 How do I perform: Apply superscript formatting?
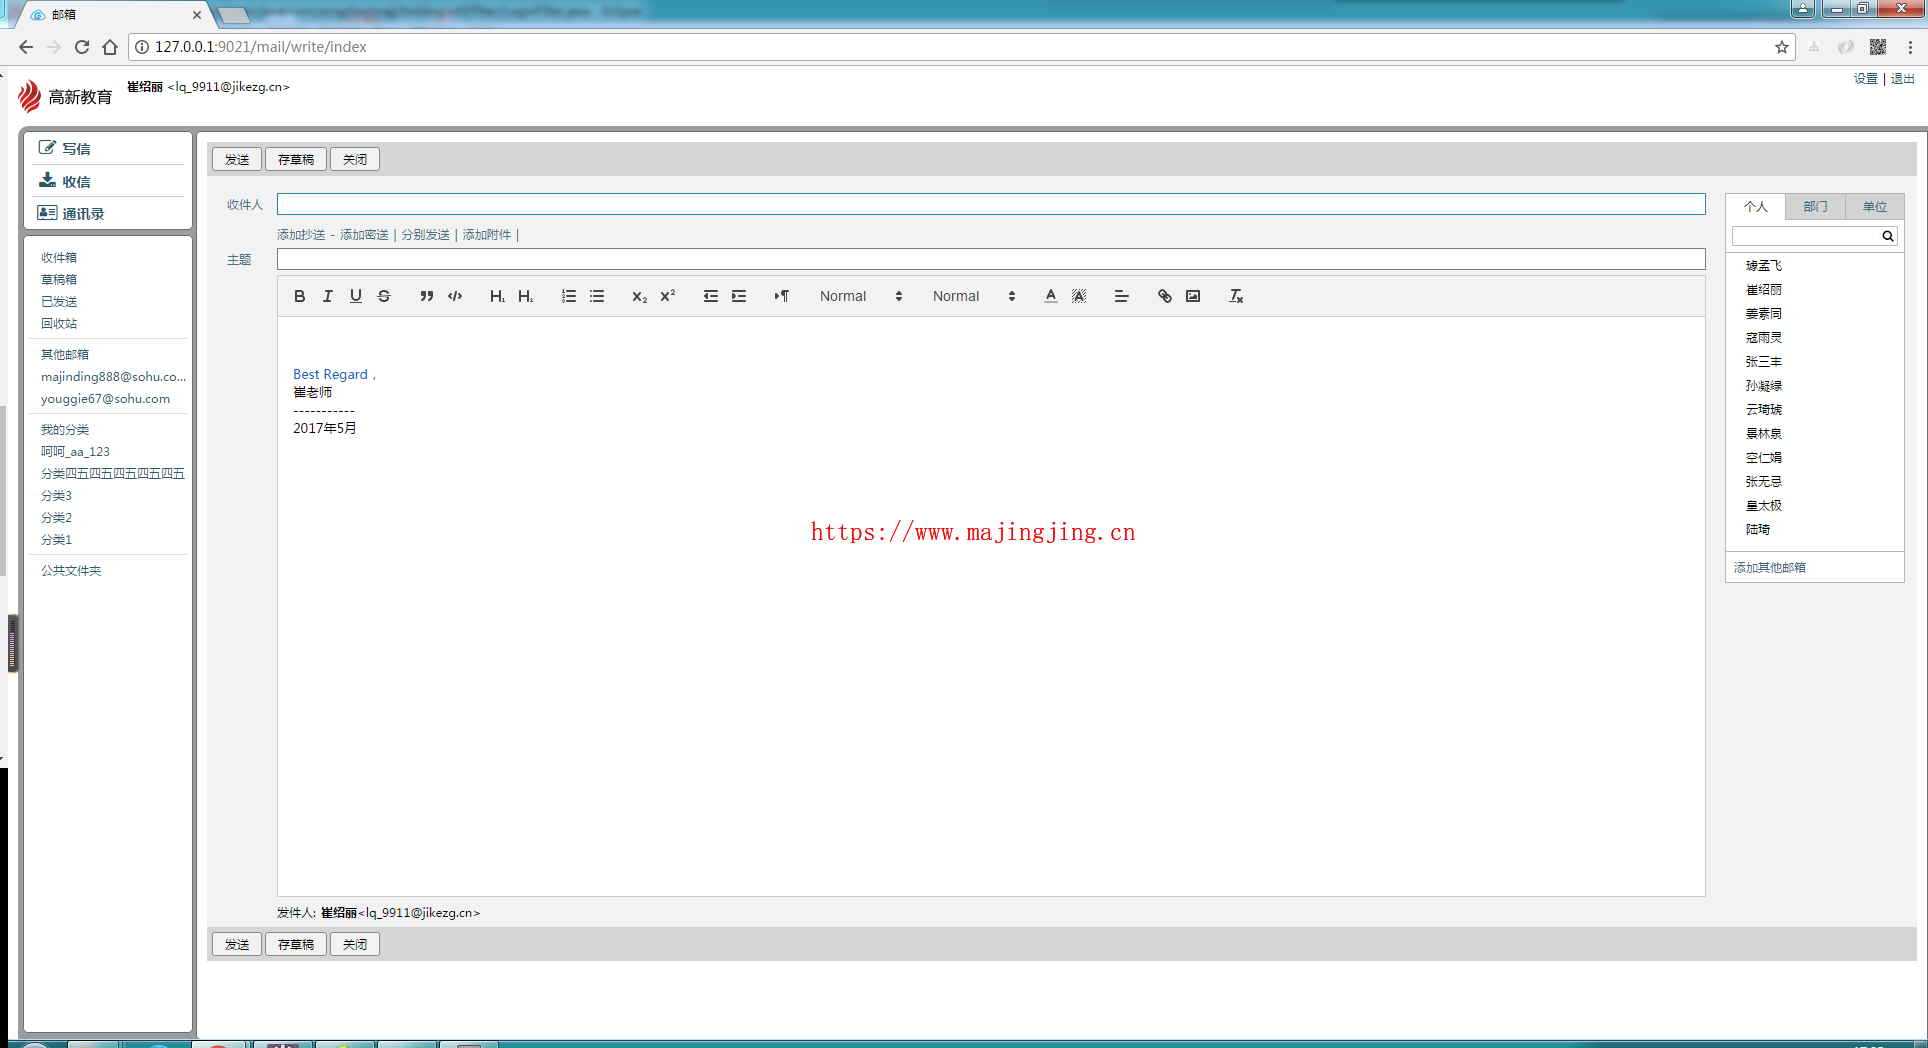pyautogui.click(x=668, y=296)
